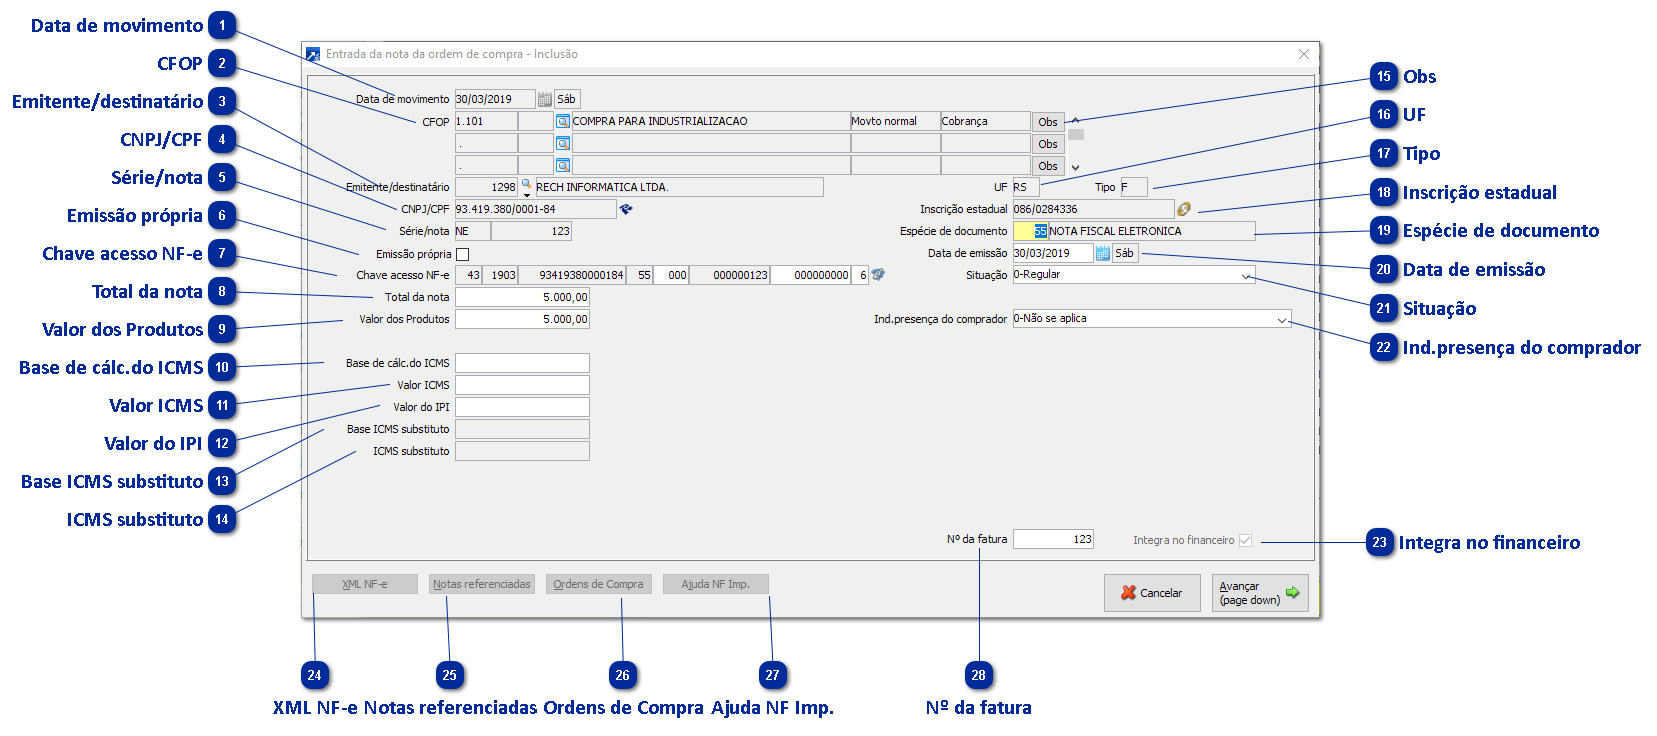
Task: Open the calendar beside Data de emissão
Action: coord(1103,253)
